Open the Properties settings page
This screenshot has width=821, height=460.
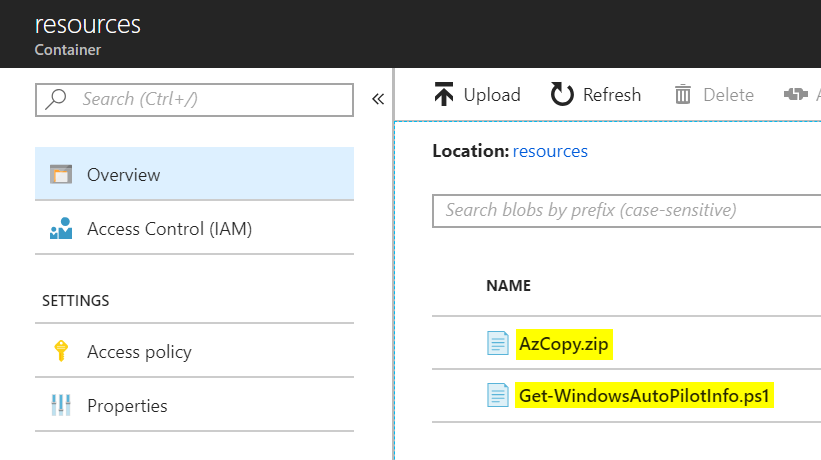tap(127, 406)
